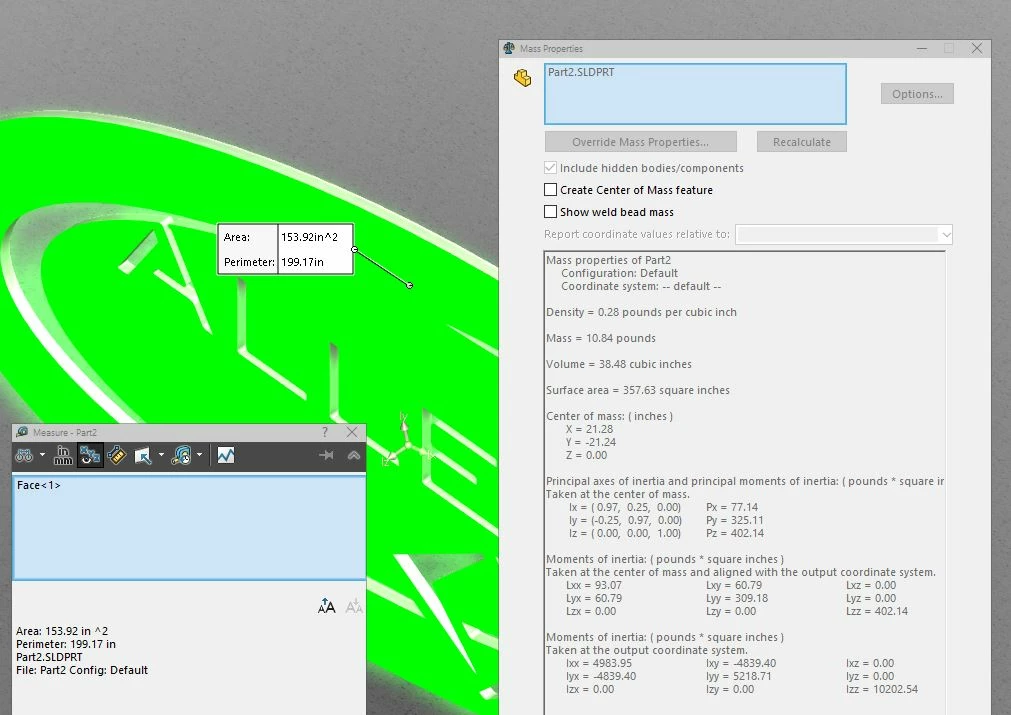Screen dimensions: 1011x715
Task: Click the Mass Properties scale title icon
Action: (509, 48)
